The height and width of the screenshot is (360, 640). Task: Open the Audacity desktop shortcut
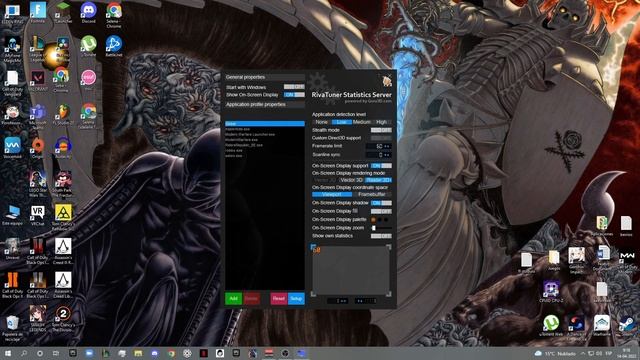pos(63,148)
